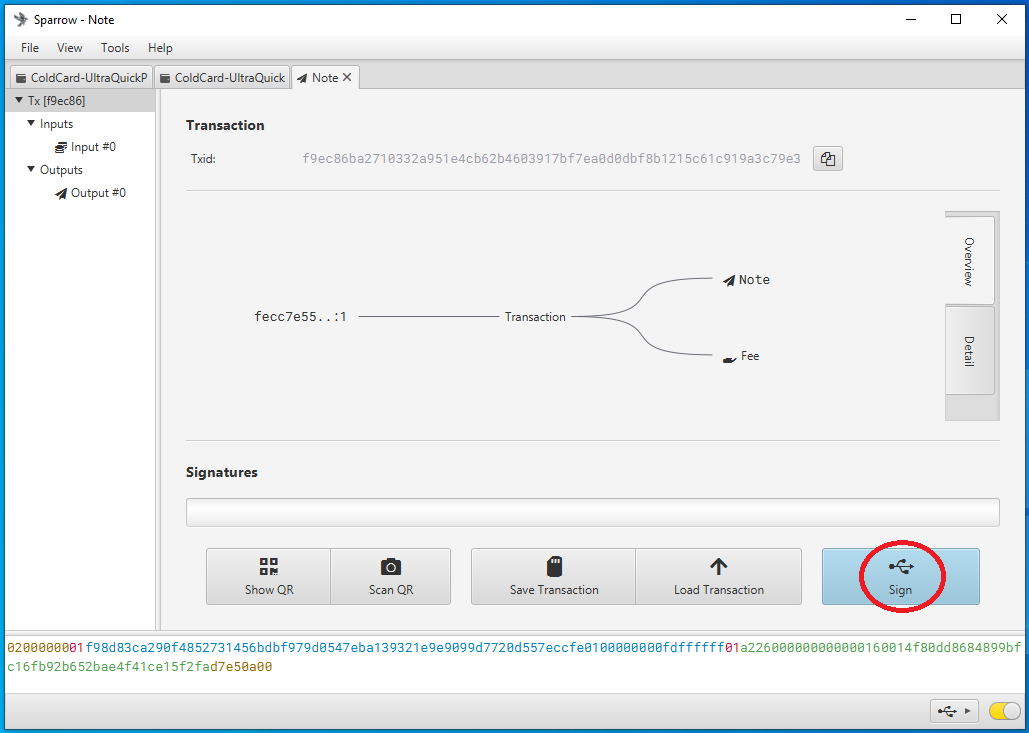Image resolution: width=1029 pixels, height=733 pixels.
Task: Collapse the Inputs tree node
Action: pyautogui.click(x=31, y=123)
